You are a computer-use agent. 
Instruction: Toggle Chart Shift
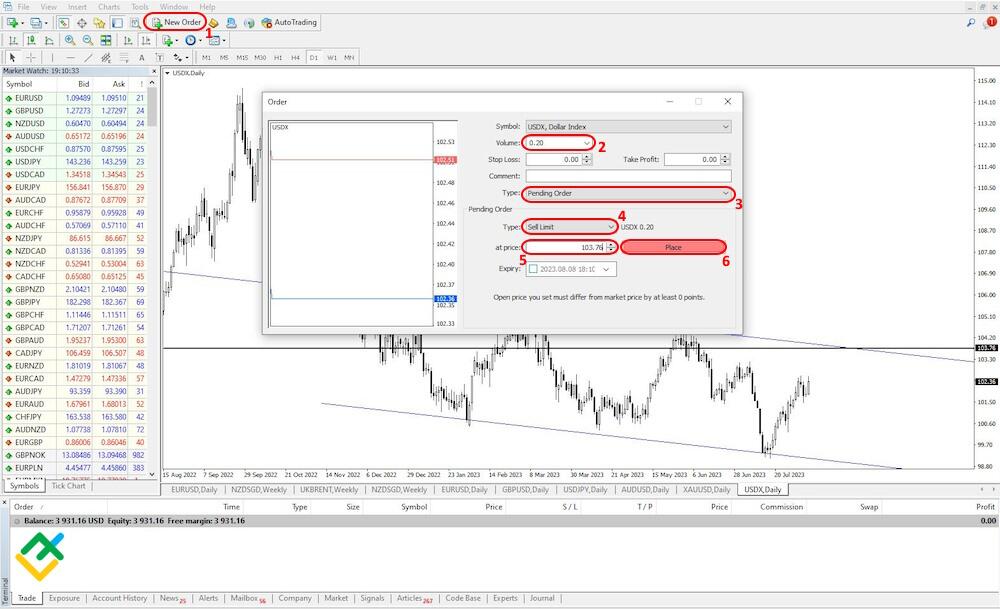tap(145, 40)
